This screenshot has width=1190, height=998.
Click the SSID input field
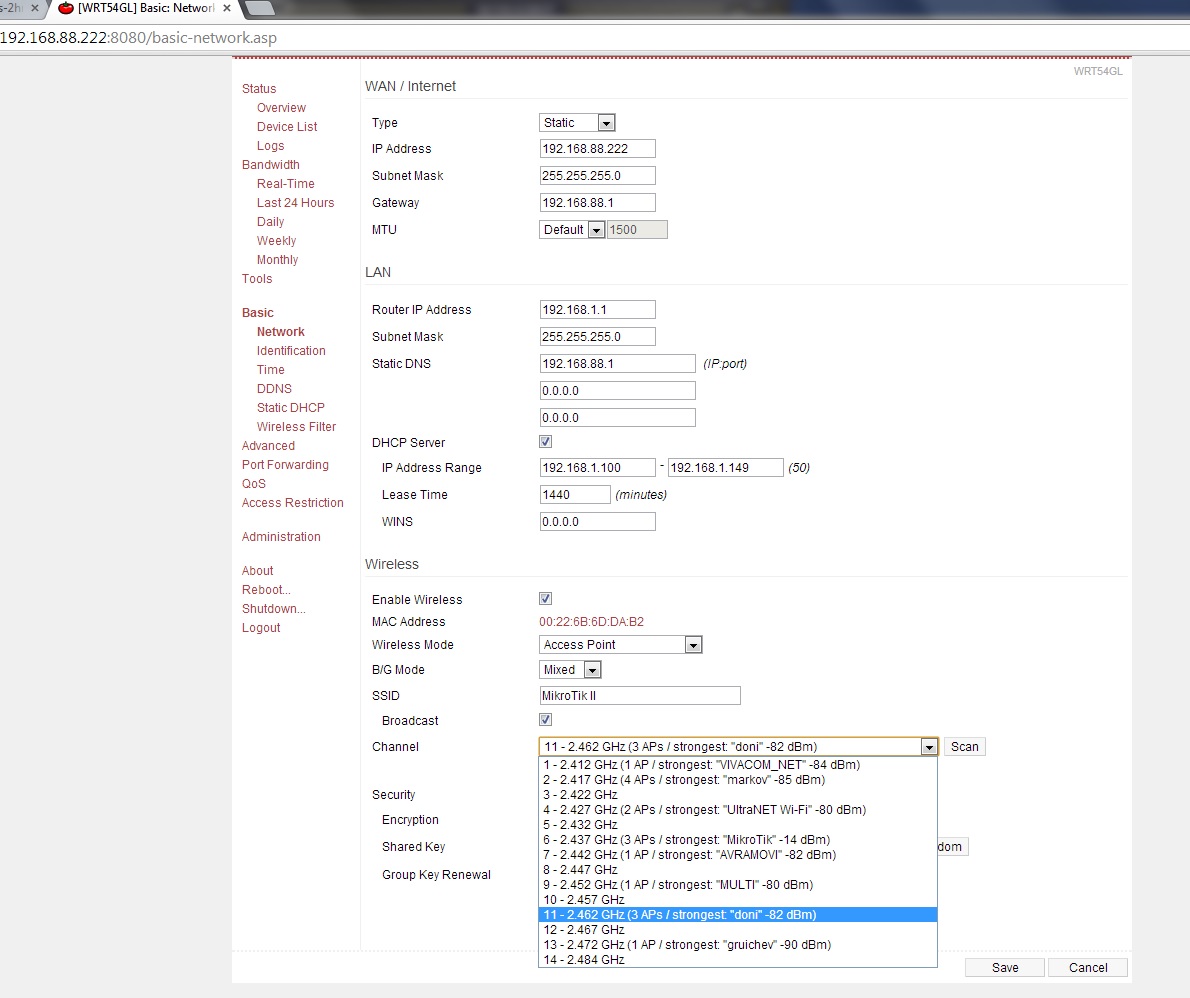click(640, 696)
